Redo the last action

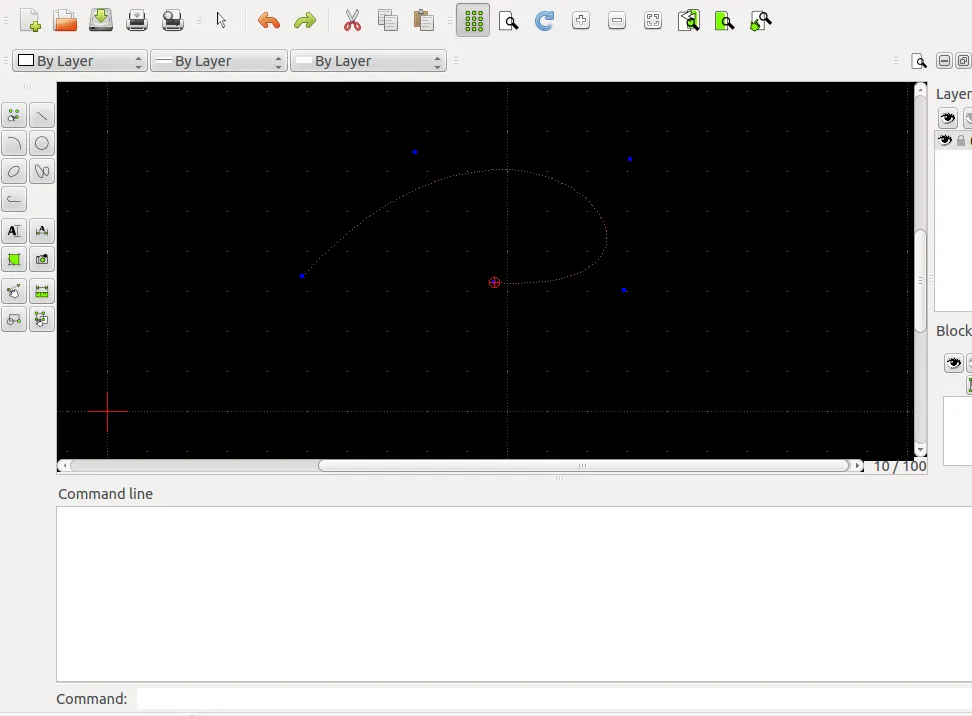pyautogui.click(x=304, y=20)
